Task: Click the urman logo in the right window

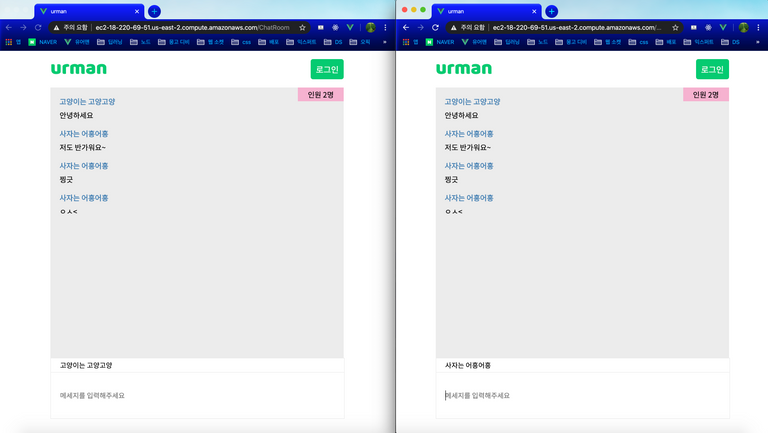Action: [464, 69]
